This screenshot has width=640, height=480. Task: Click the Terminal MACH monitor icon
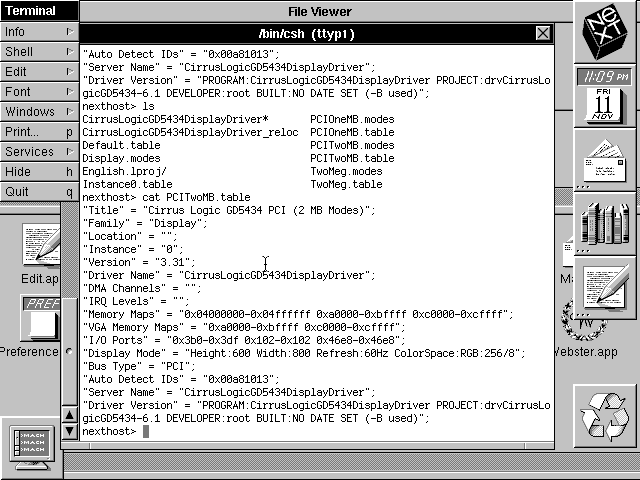[32, 447]
